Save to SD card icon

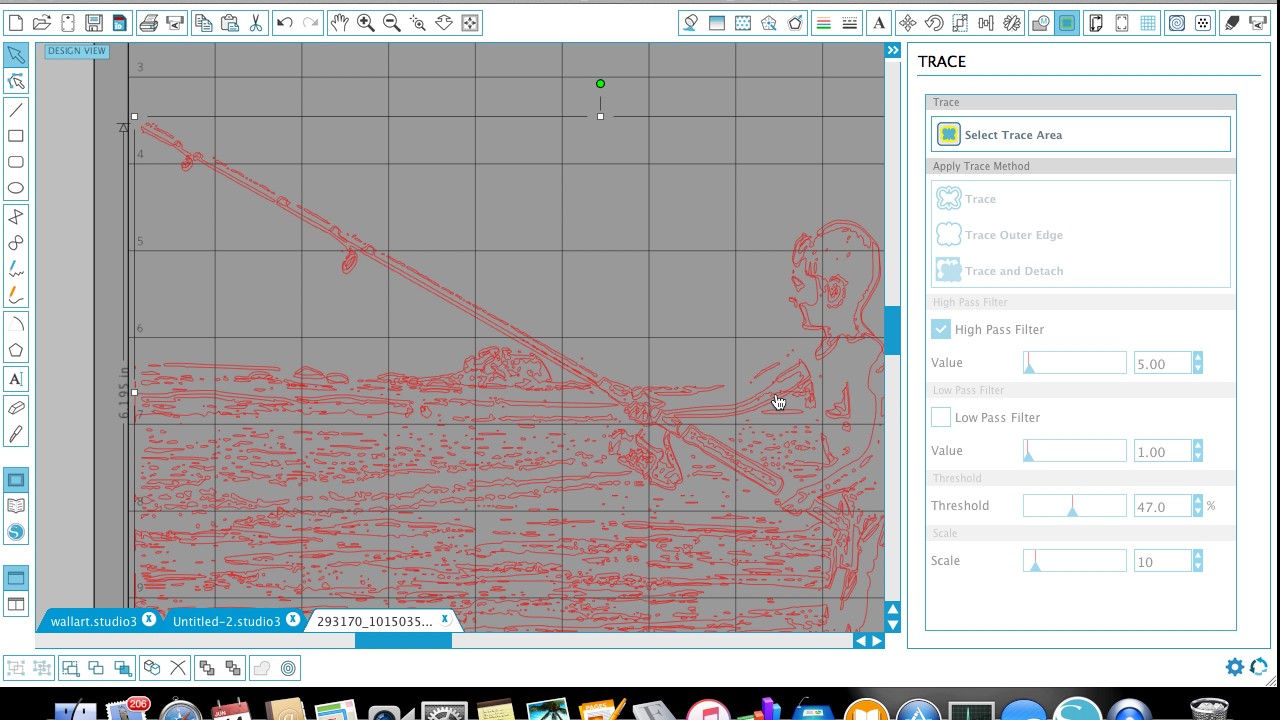click(120, 22)
